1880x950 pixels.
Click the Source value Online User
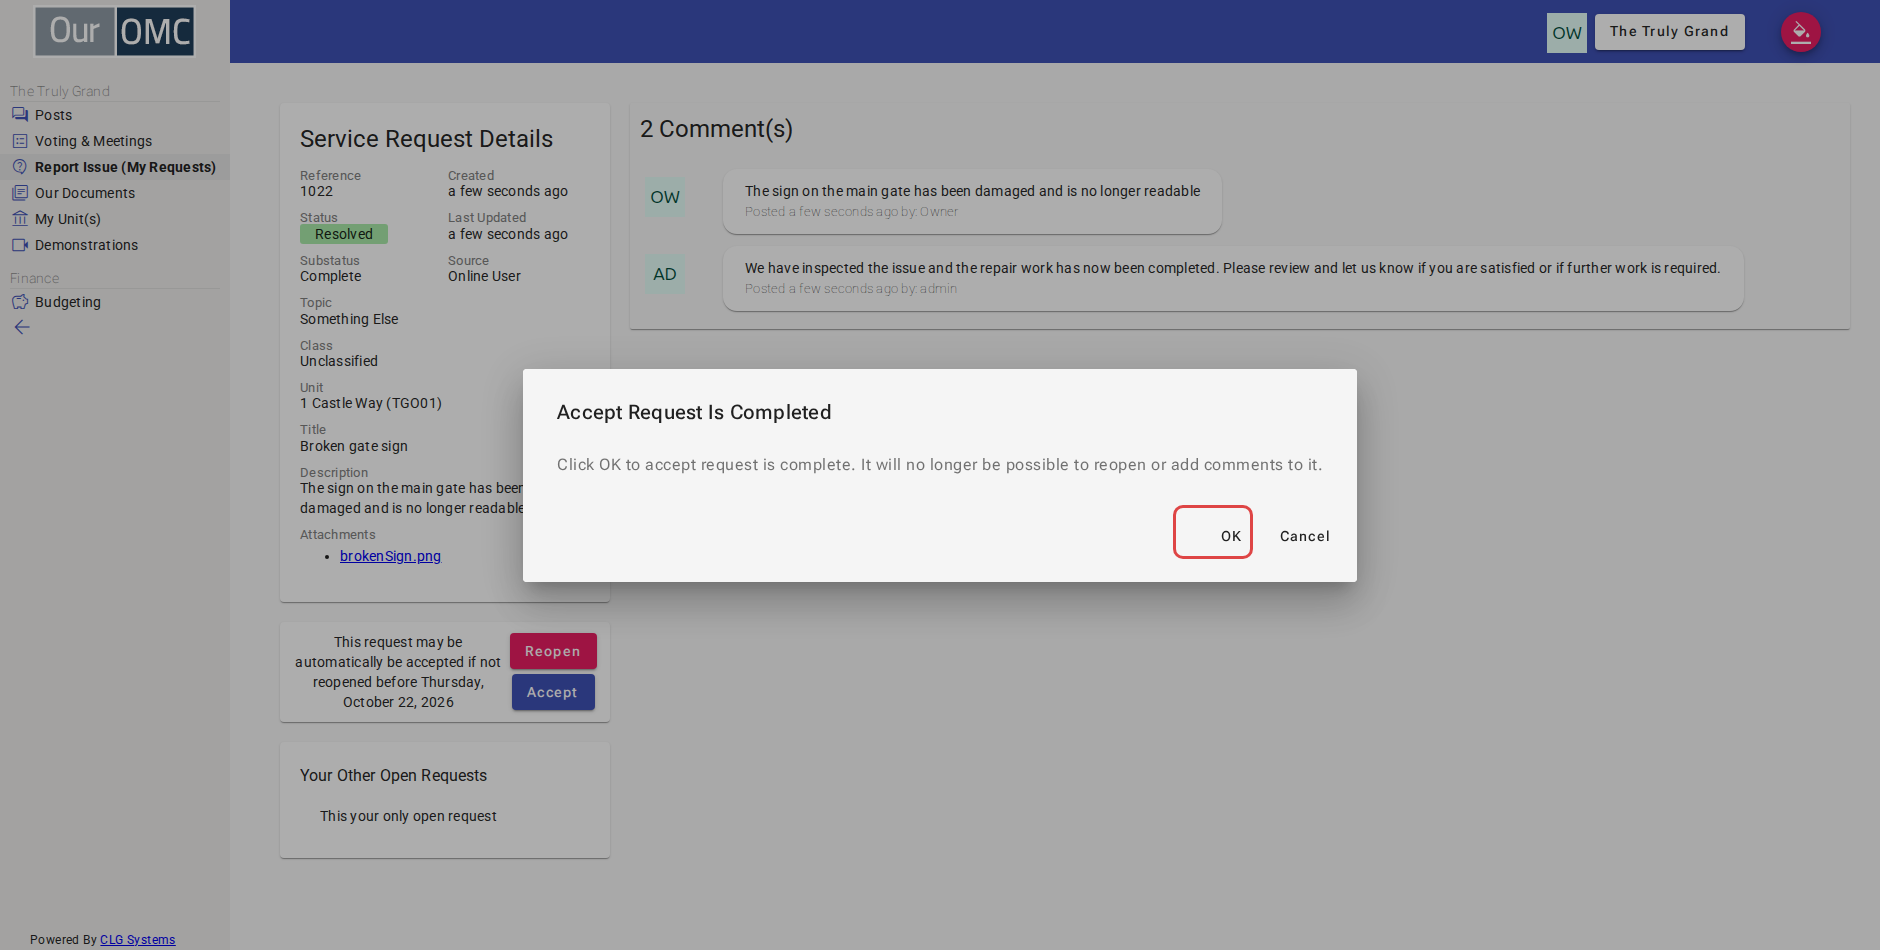[484, 276]
